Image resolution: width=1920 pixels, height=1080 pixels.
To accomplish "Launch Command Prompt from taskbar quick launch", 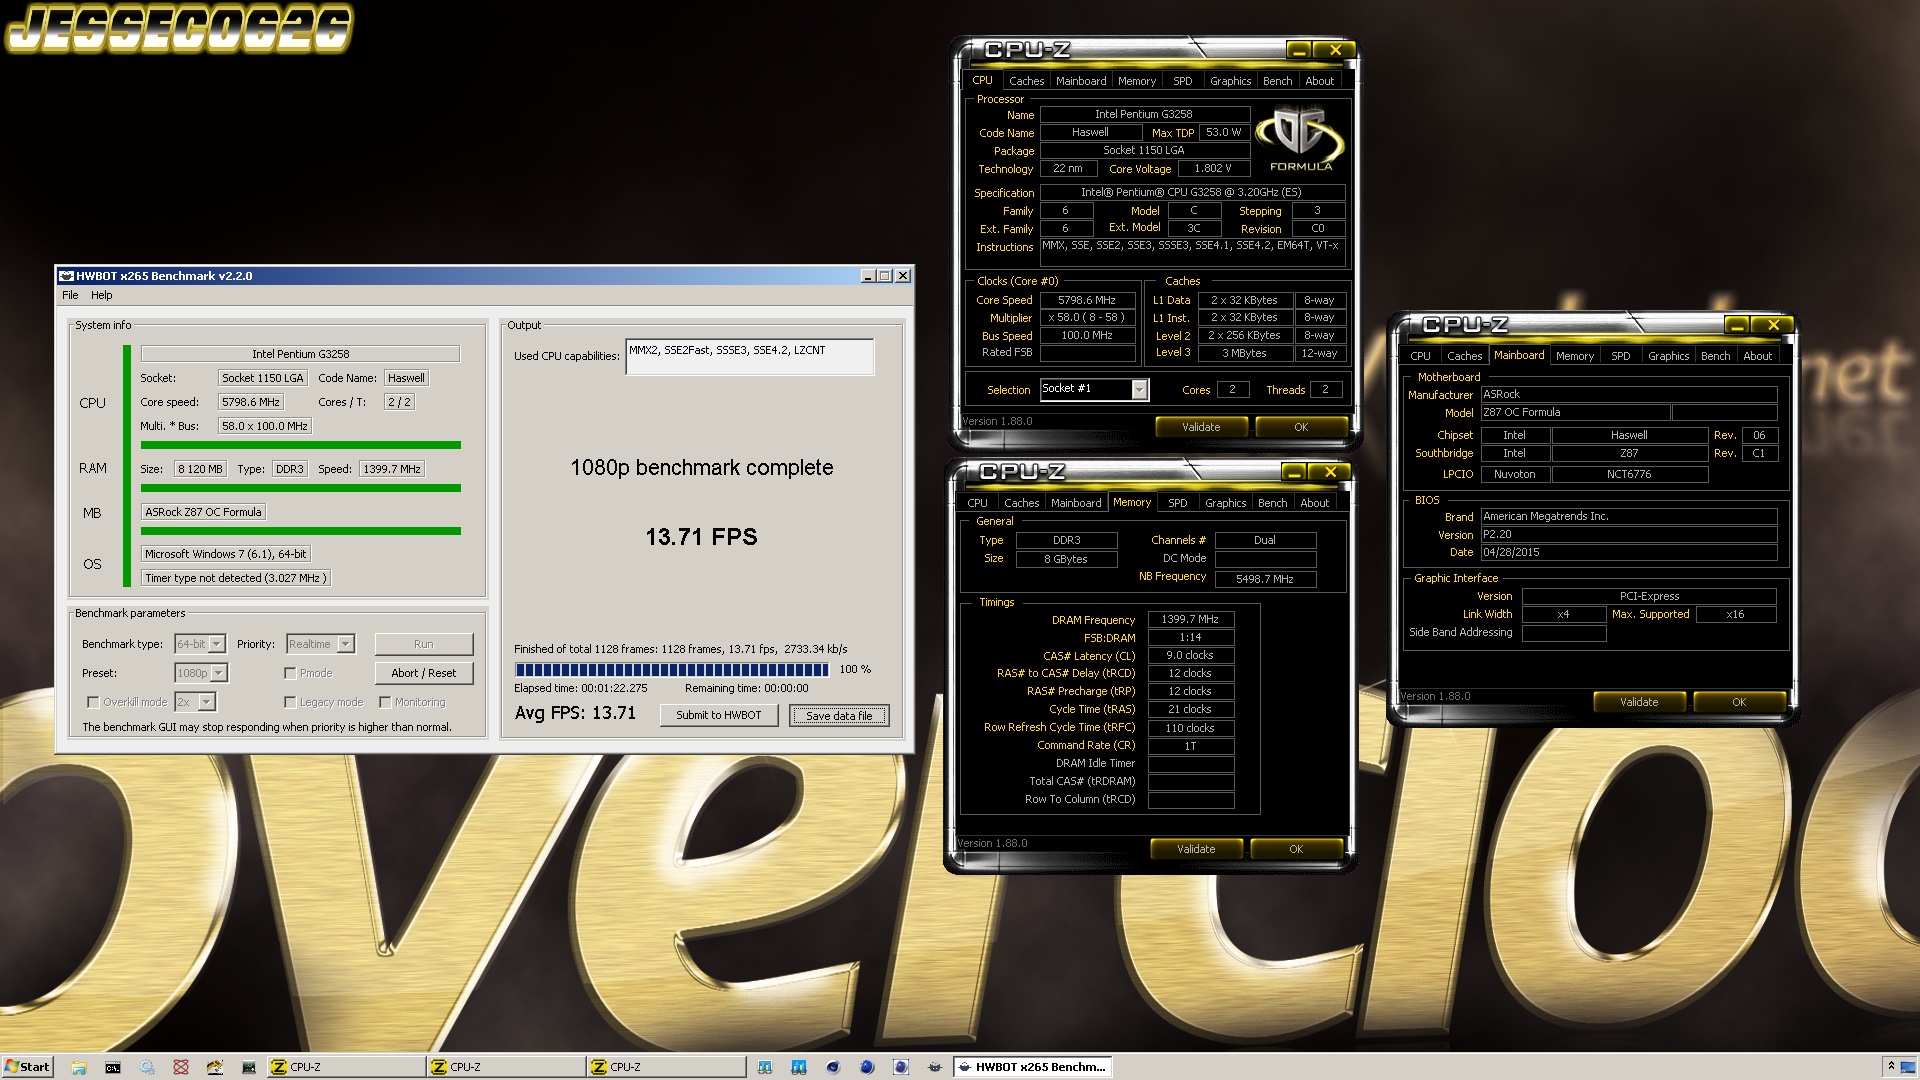I will [113, 1067].
